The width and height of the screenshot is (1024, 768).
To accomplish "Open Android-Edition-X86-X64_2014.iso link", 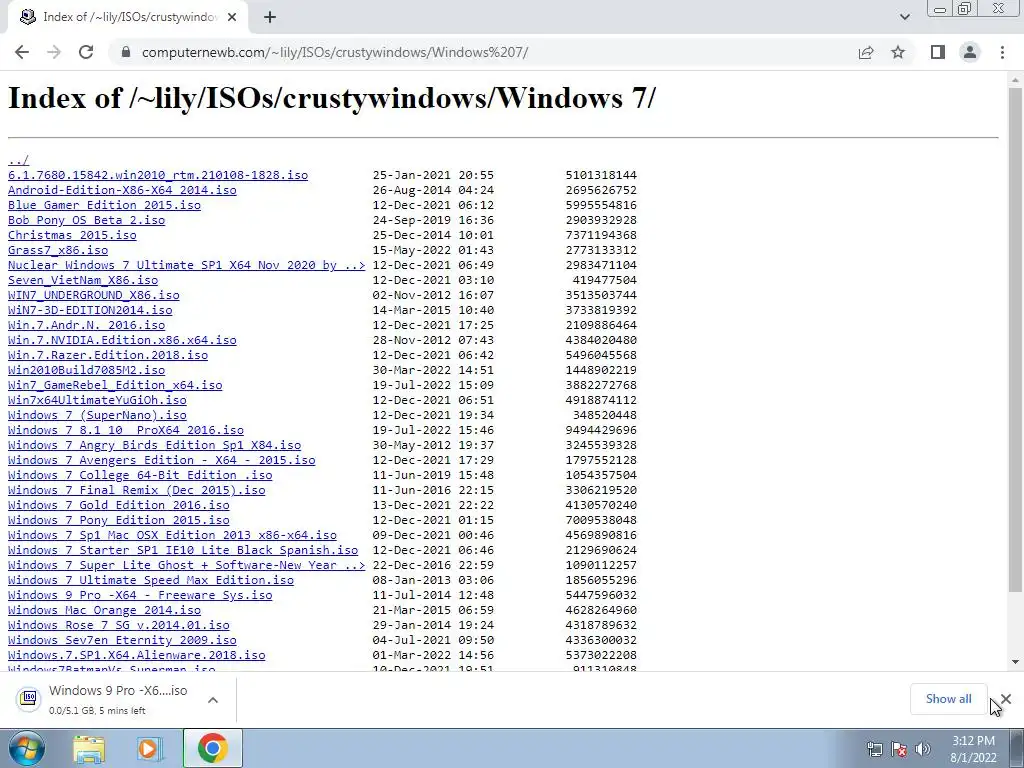I will pyautogui.click(x=122, y=190).
